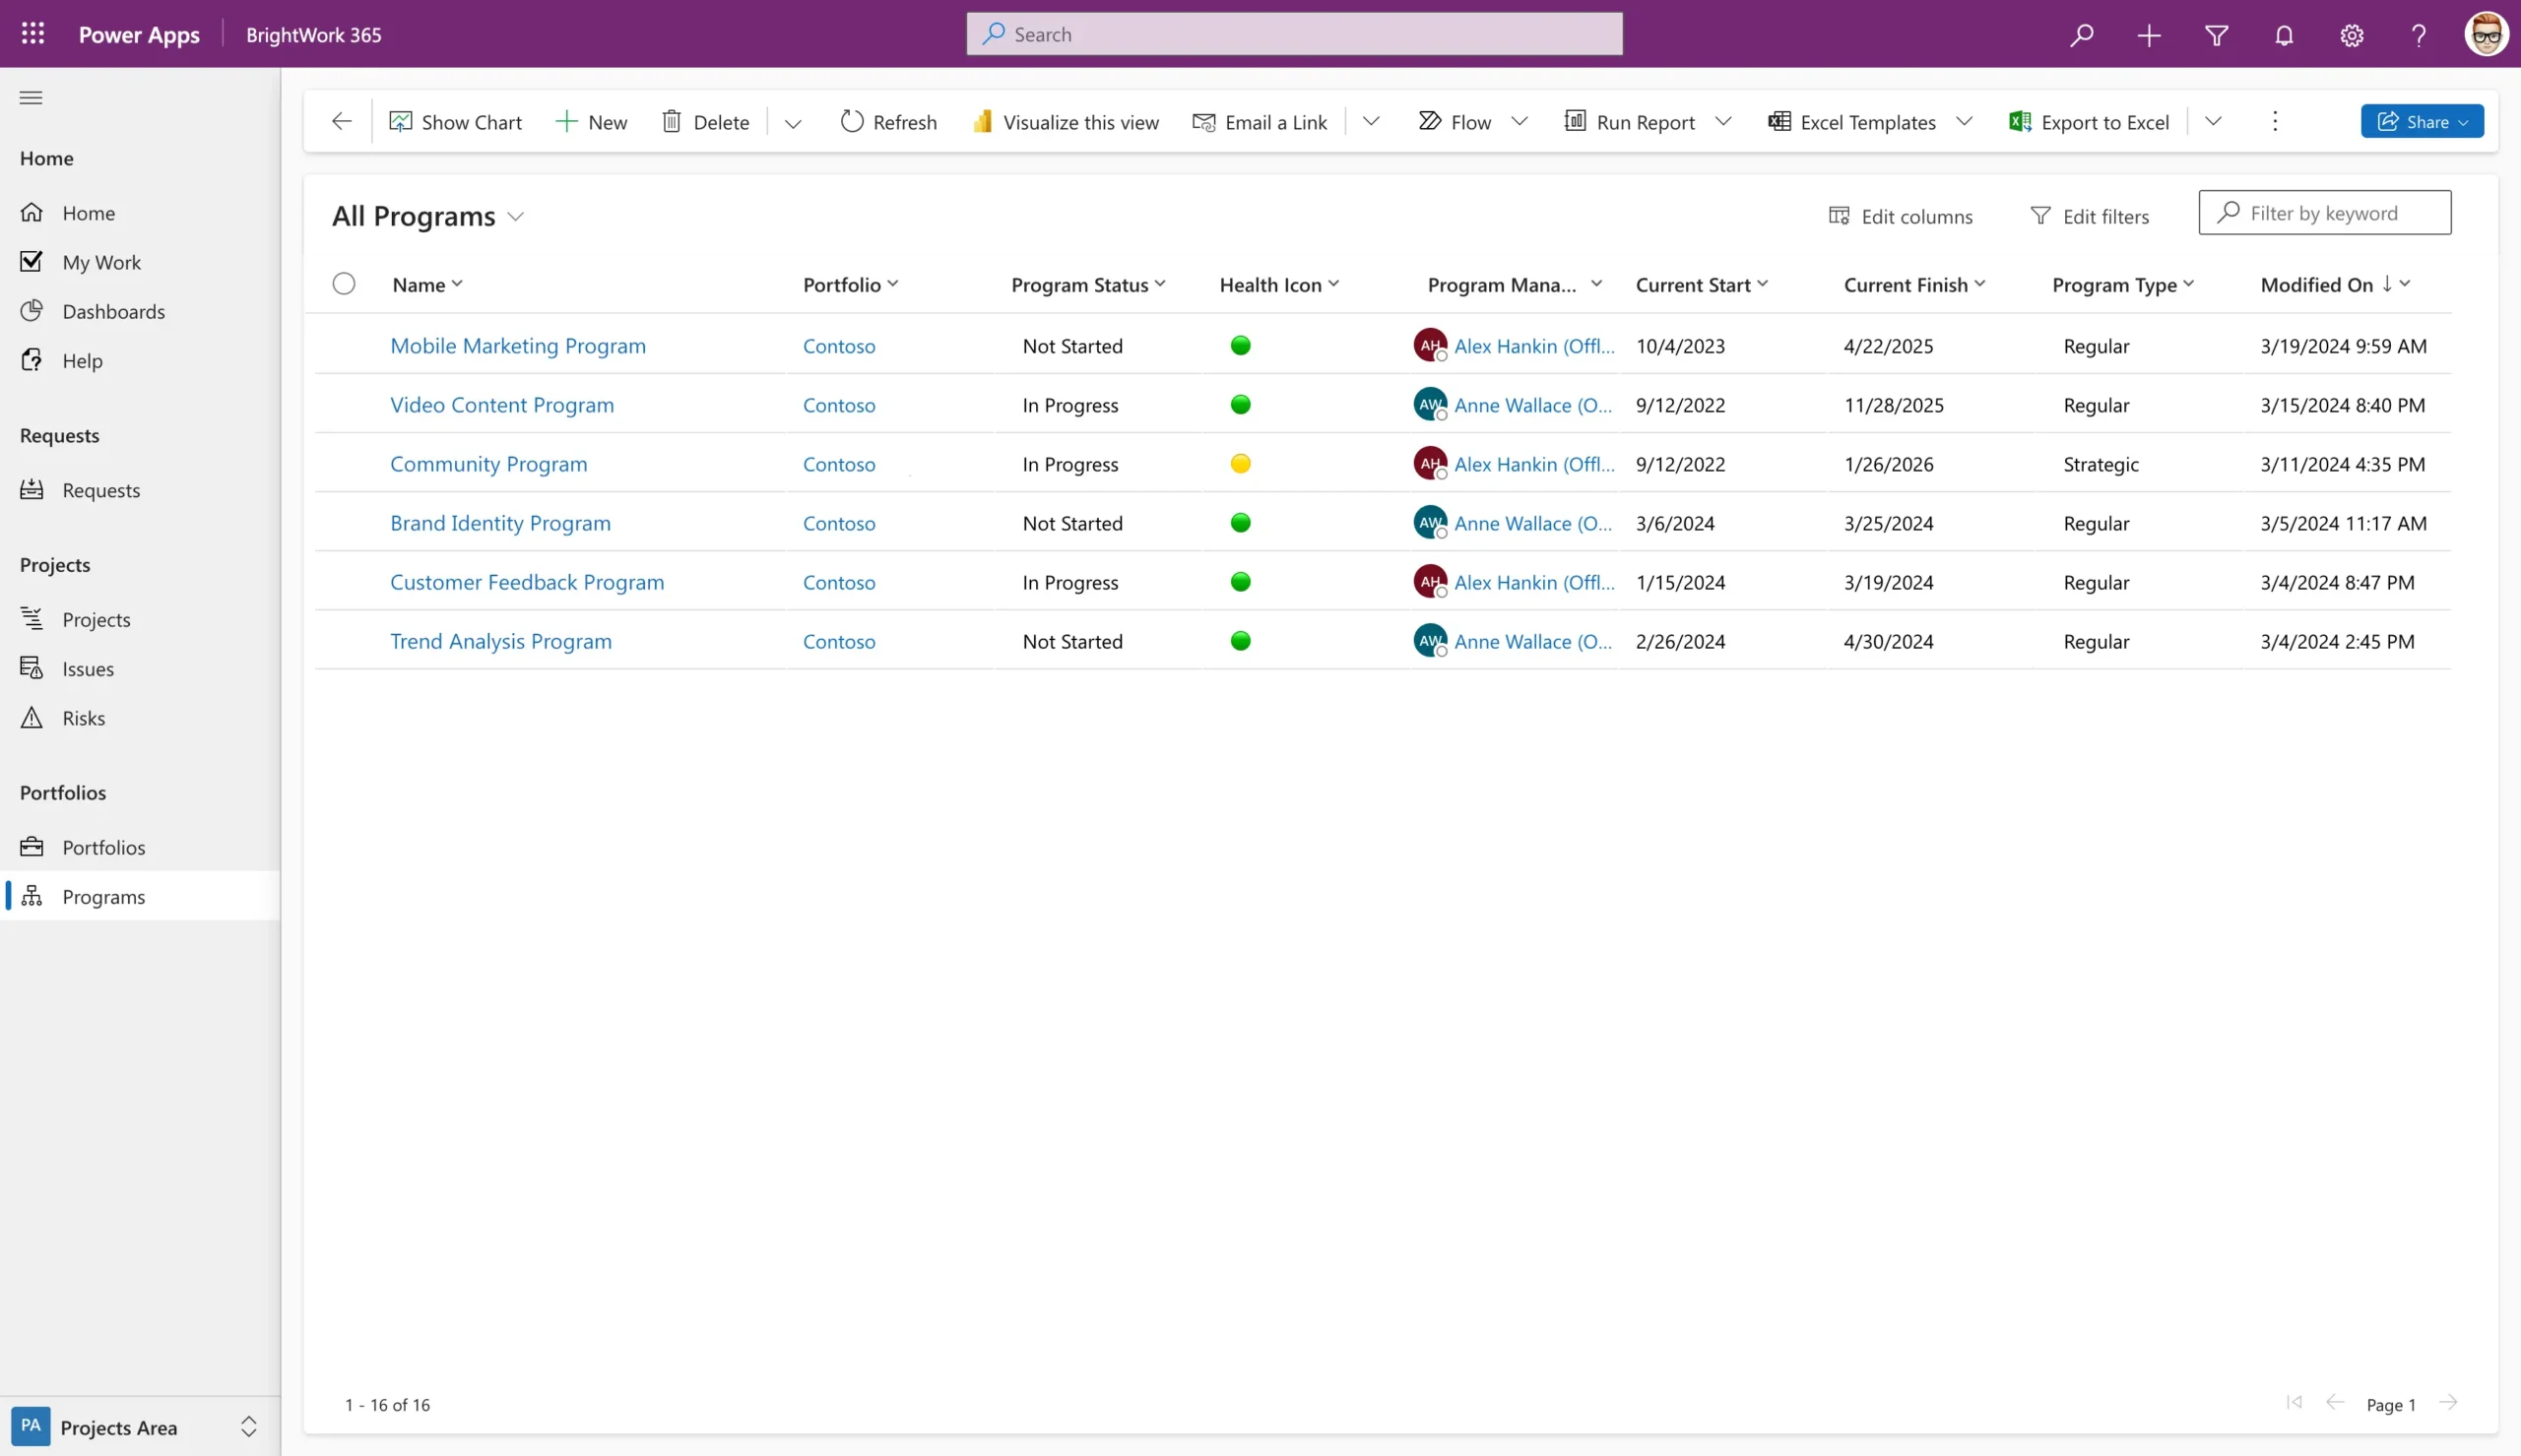The height and width of the screenshot is (1456, 2521).
Task: Open the Community Program record
Action: point(488,463)
